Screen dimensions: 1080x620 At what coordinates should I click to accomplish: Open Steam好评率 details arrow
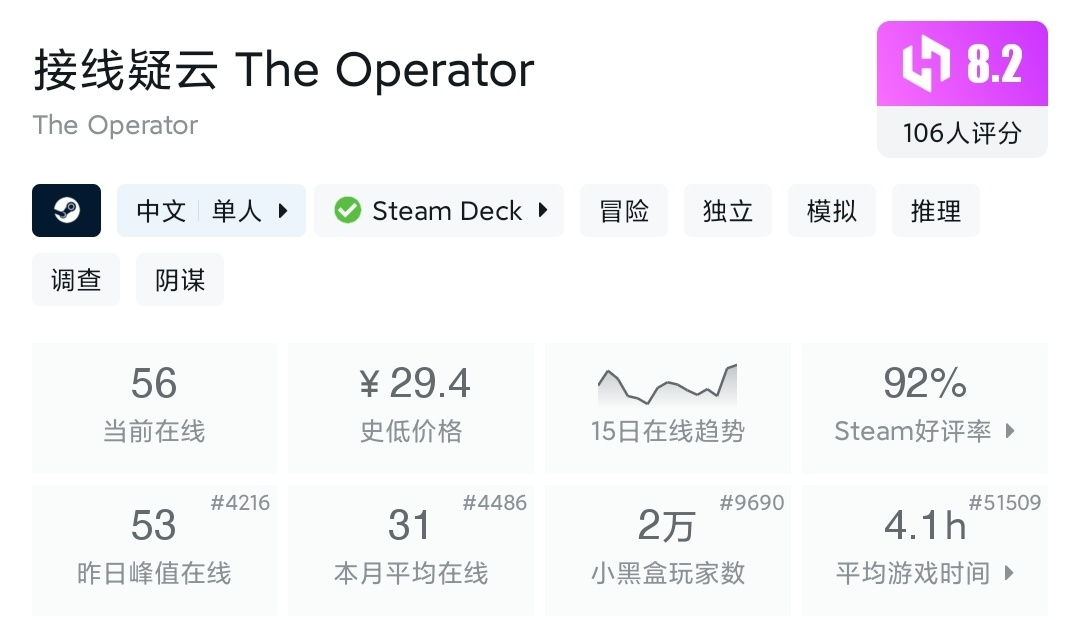1010,431
